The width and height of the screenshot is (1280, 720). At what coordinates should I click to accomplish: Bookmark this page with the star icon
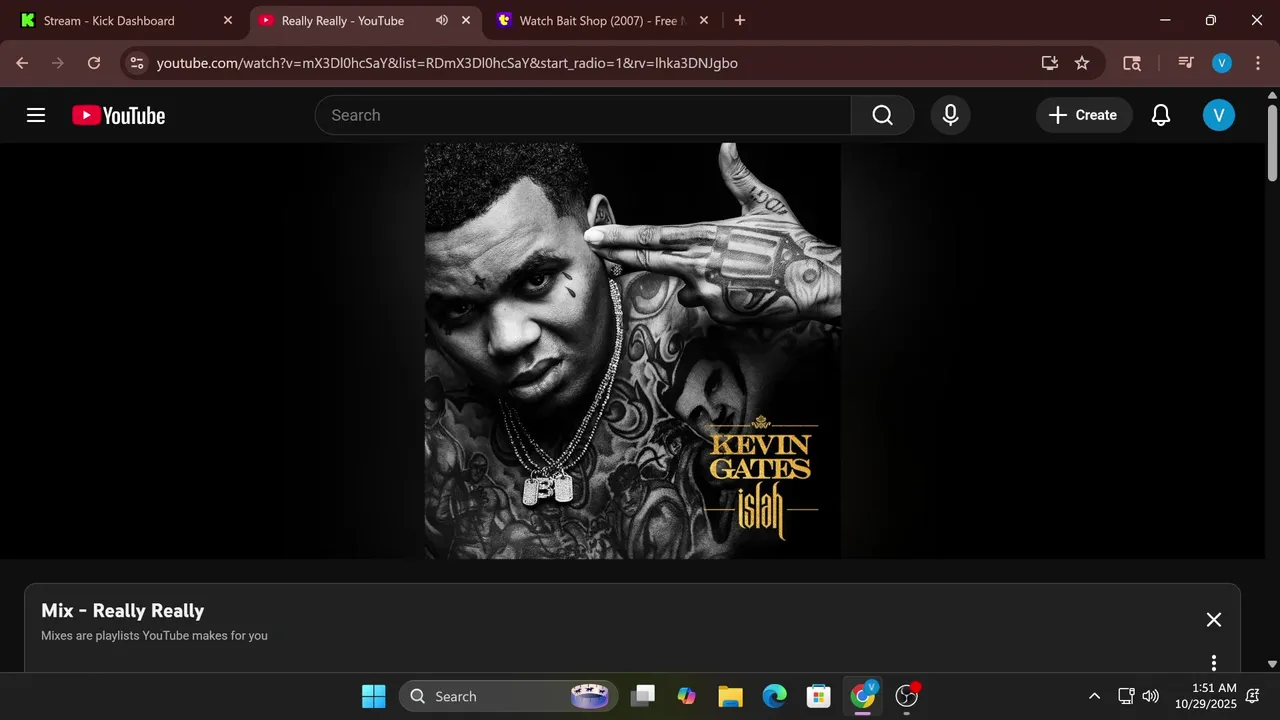tap(1082, 63)
